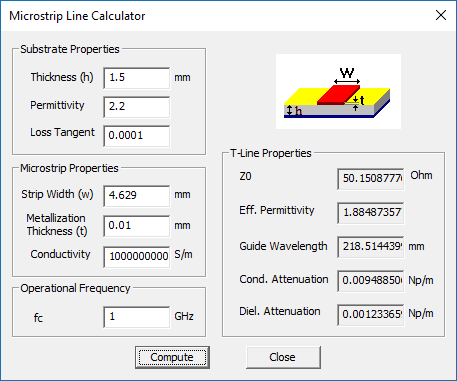This screenshot has width=457, height=381.
Task: Click the 'S/m' unit label
Action: [183, 255]
